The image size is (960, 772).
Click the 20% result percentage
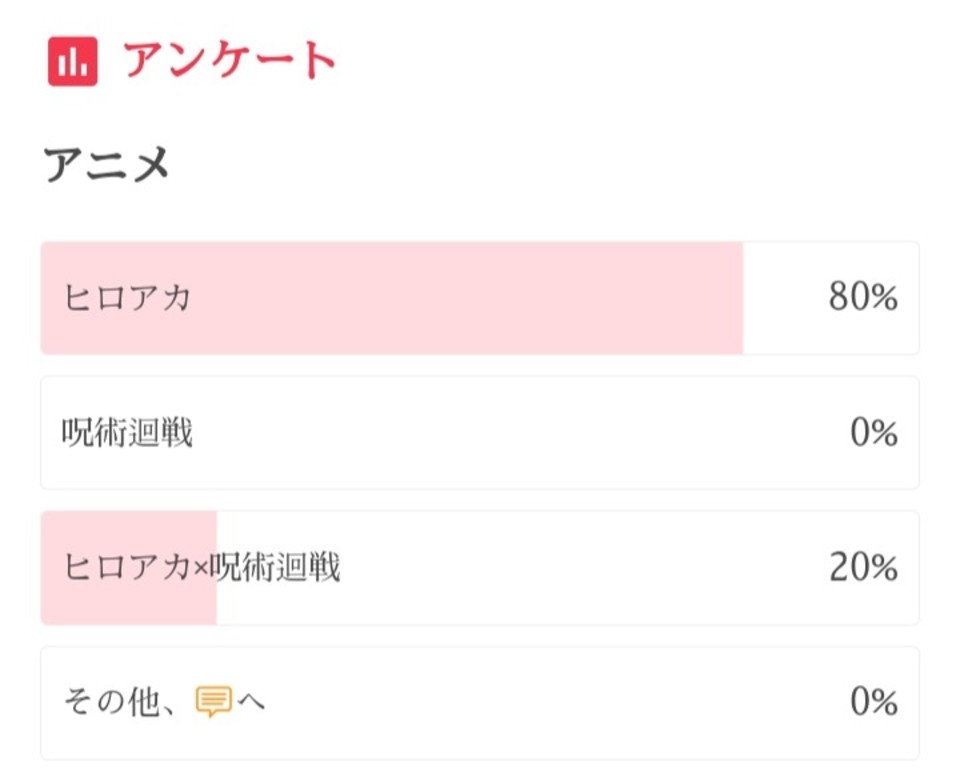click(x=863, y=567)
